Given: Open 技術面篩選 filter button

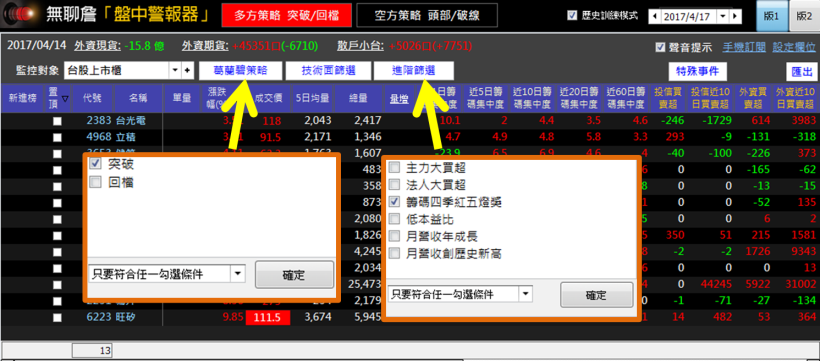Looking at the screenshot, I should pos(328,71).
